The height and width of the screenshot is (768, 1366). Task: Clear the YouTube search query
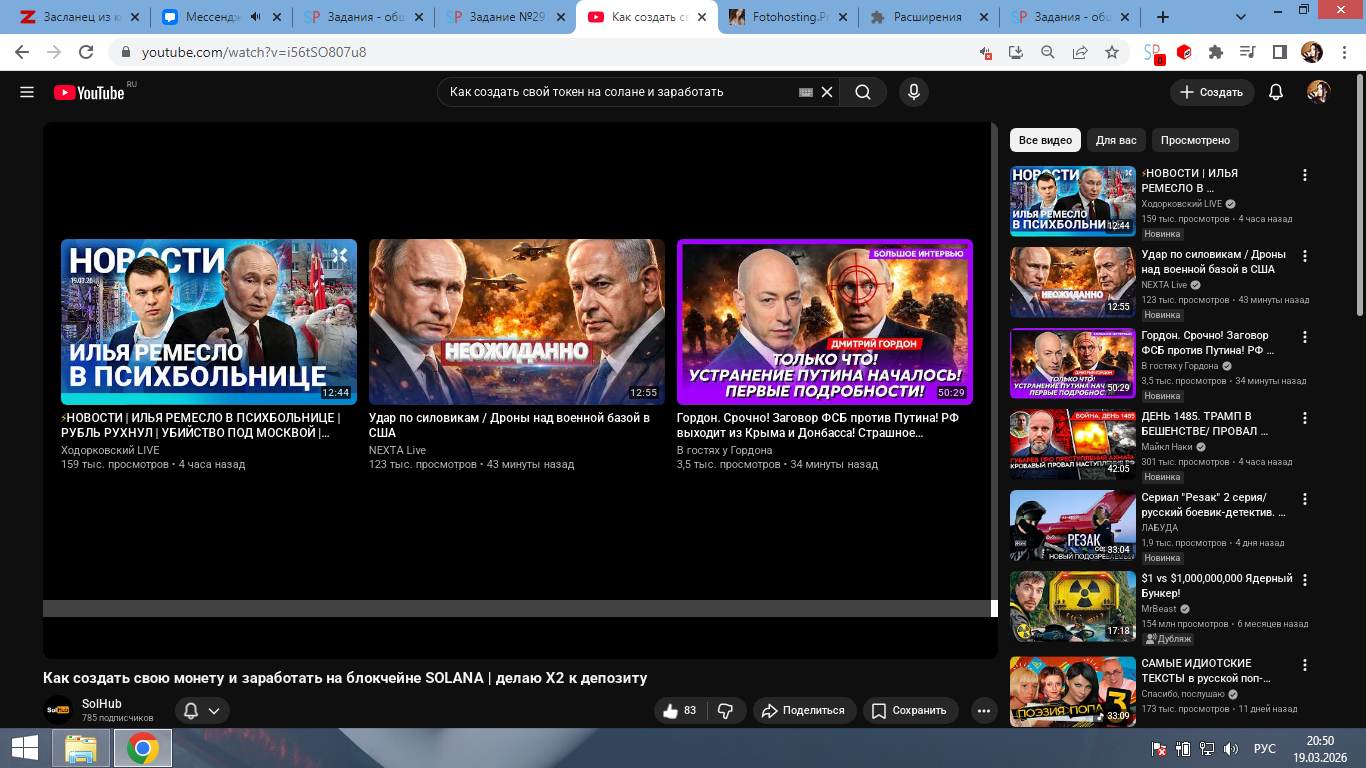[x=827, y=92]
